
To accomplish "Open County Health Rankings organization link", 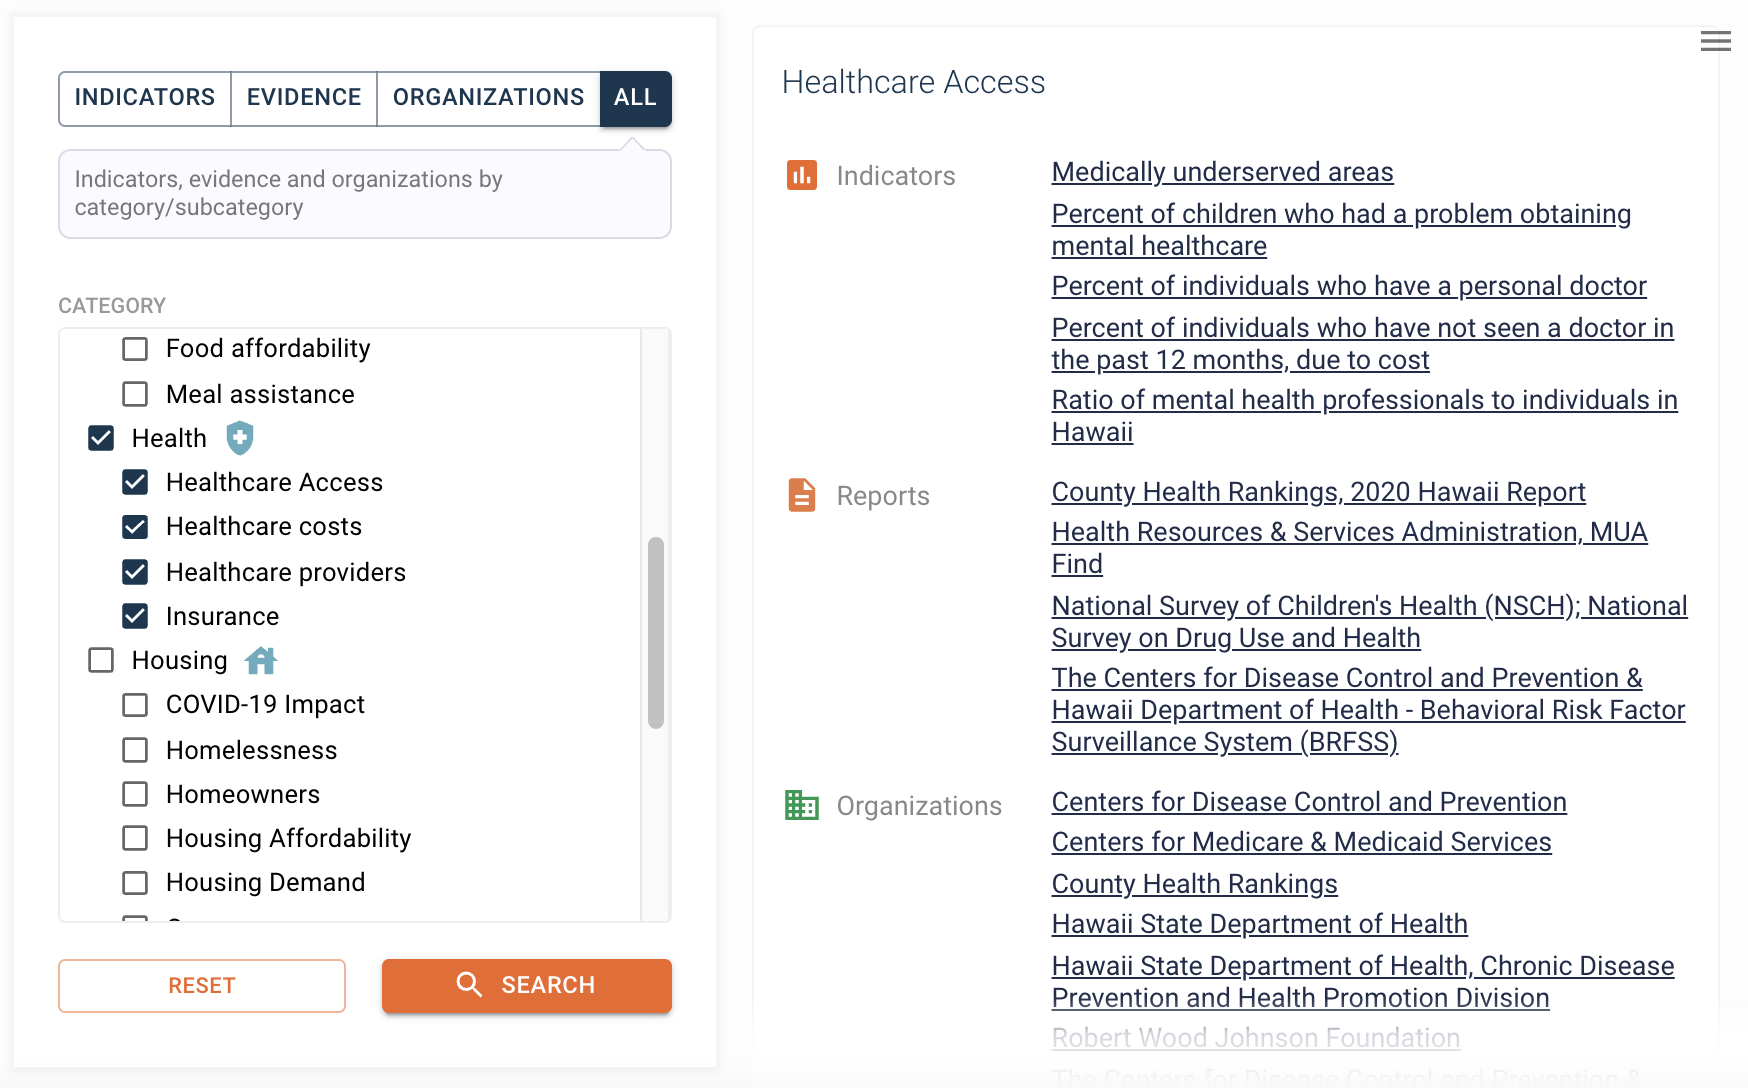I will coord(1194,884).
